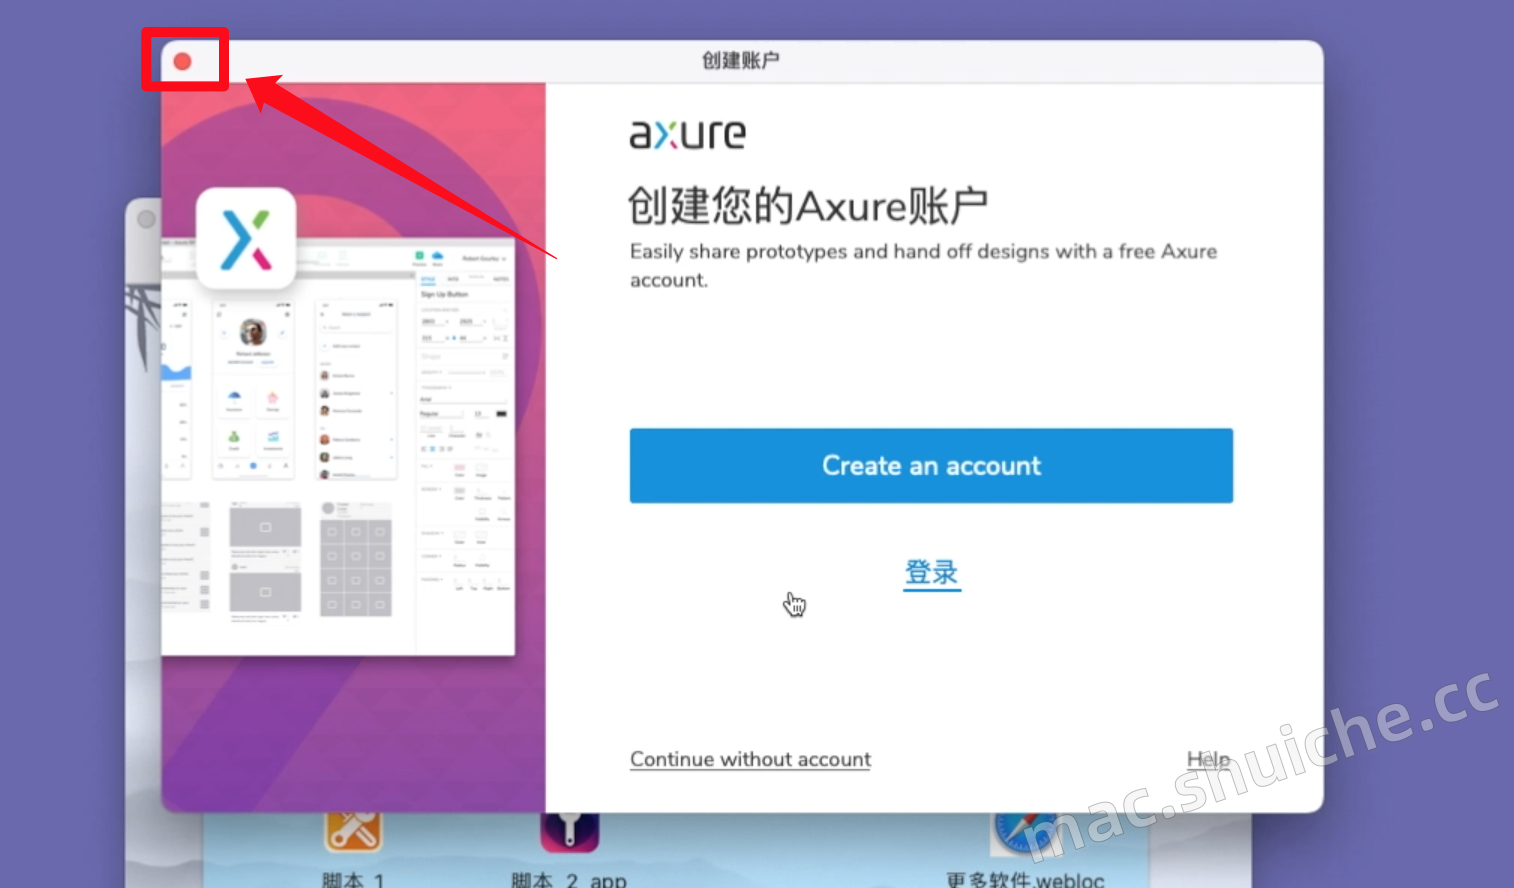Click the 登录 link below the blue button
1514x888 pixels.
tap(930, 572)
